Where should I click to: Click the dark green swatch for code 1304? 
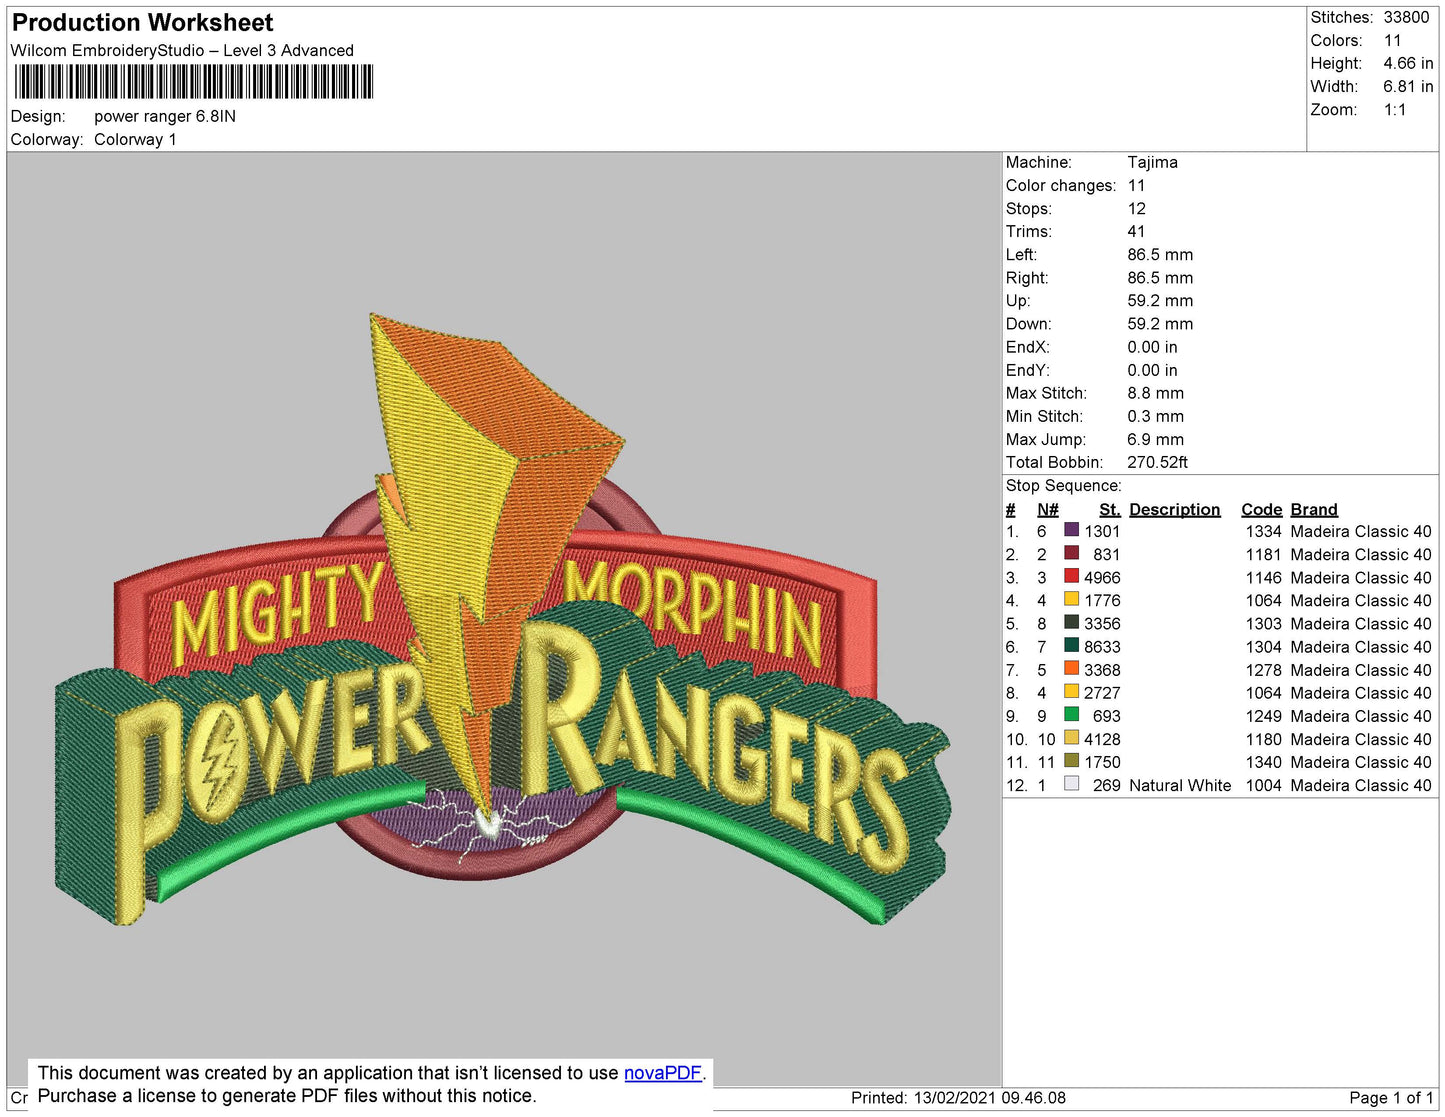(1071, 646)
